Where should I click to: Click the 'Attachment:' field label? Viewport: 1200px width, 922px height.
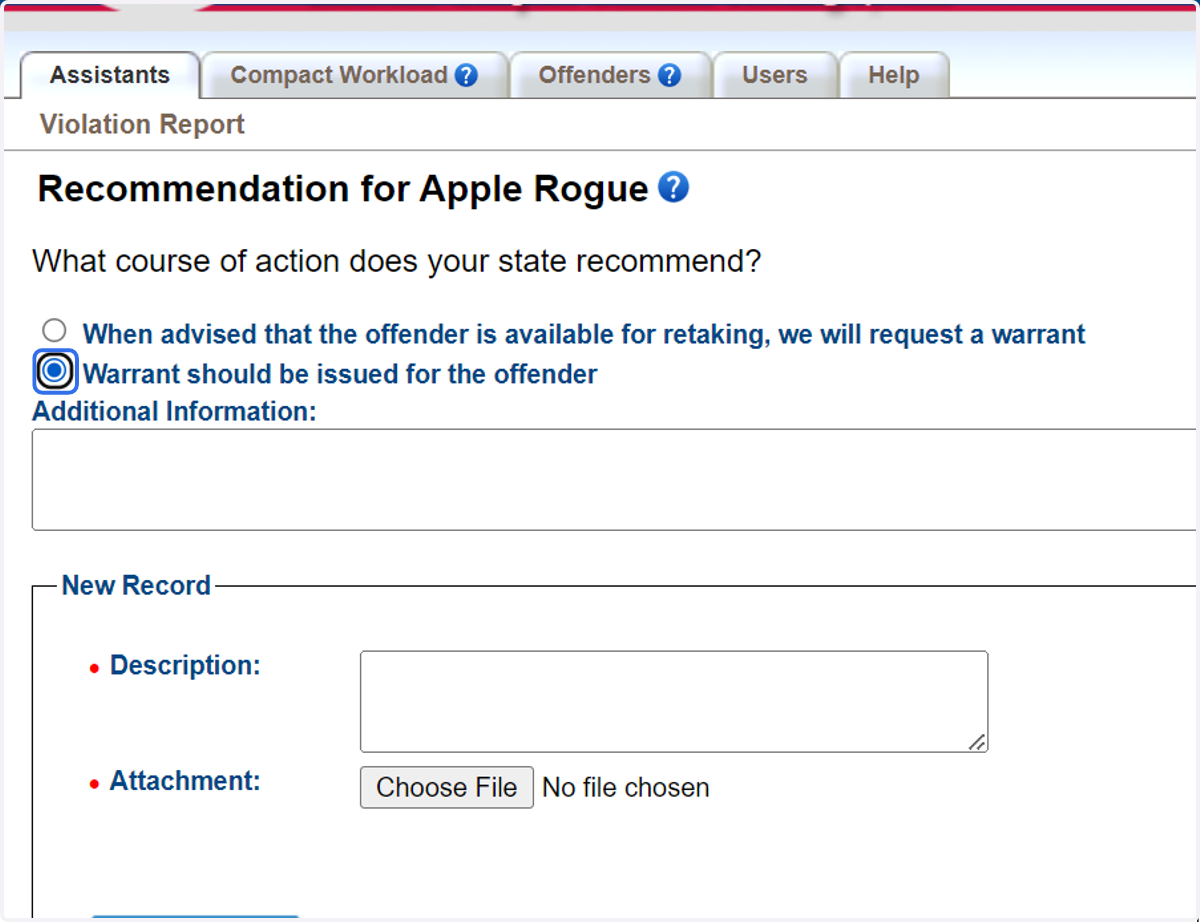click(185, 780)
